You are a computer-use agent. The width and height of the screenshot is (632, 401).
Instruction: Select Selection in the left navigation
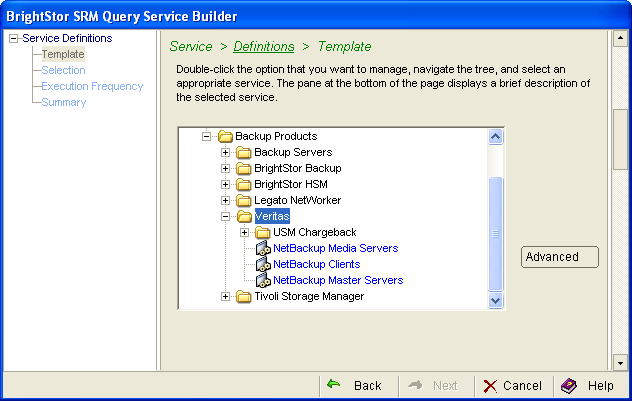click(63, 70)
